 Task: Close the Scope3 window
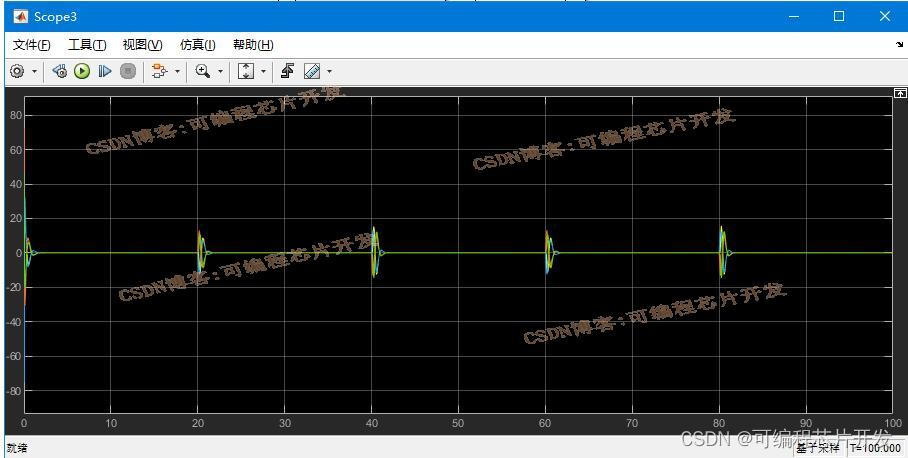tap(885, 16)
